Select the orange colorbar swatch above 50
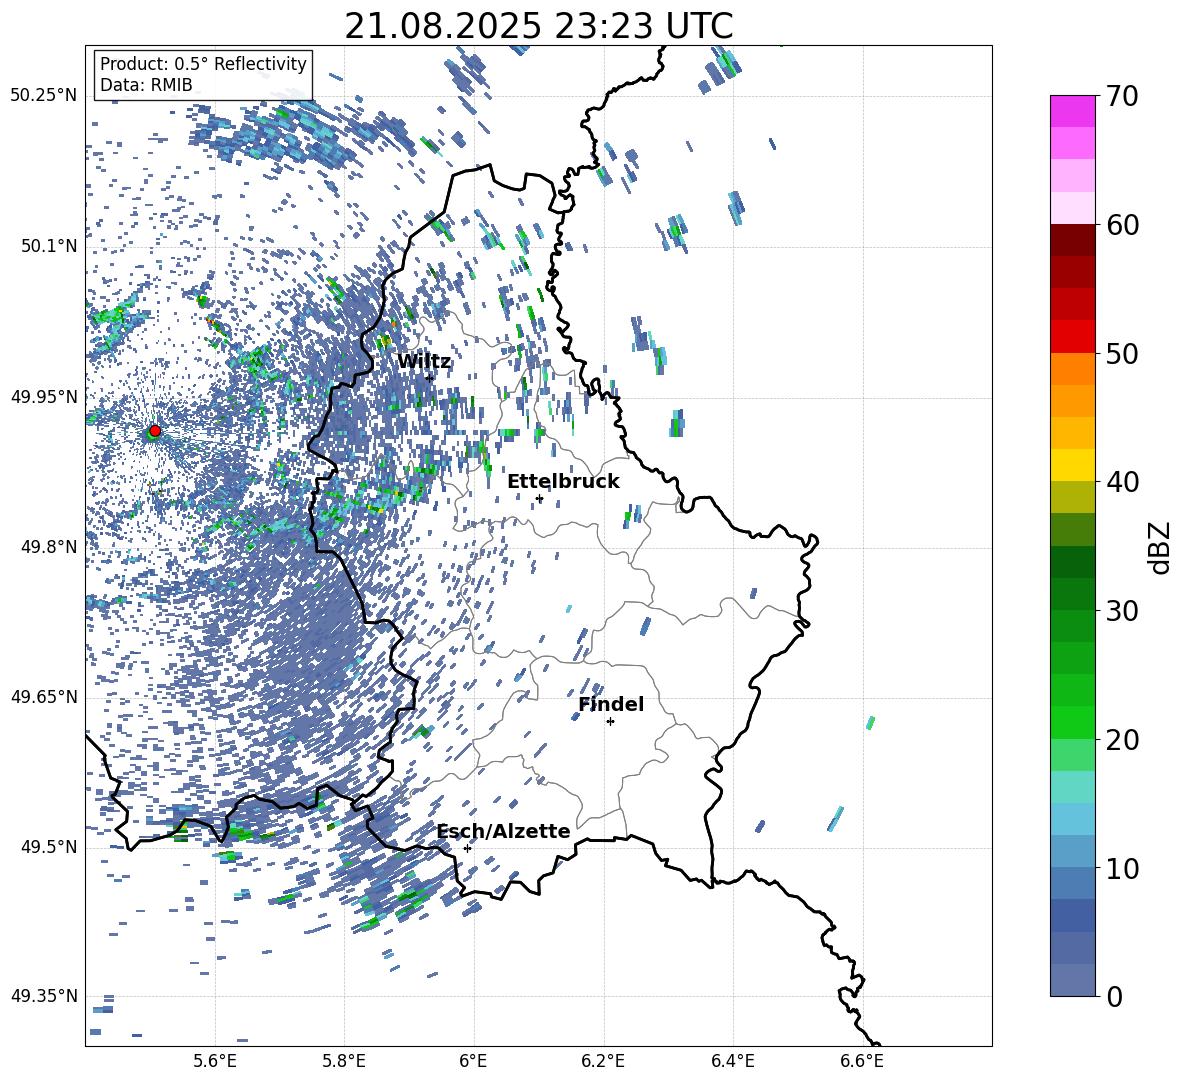1184x1081 pixels. 1073,368
